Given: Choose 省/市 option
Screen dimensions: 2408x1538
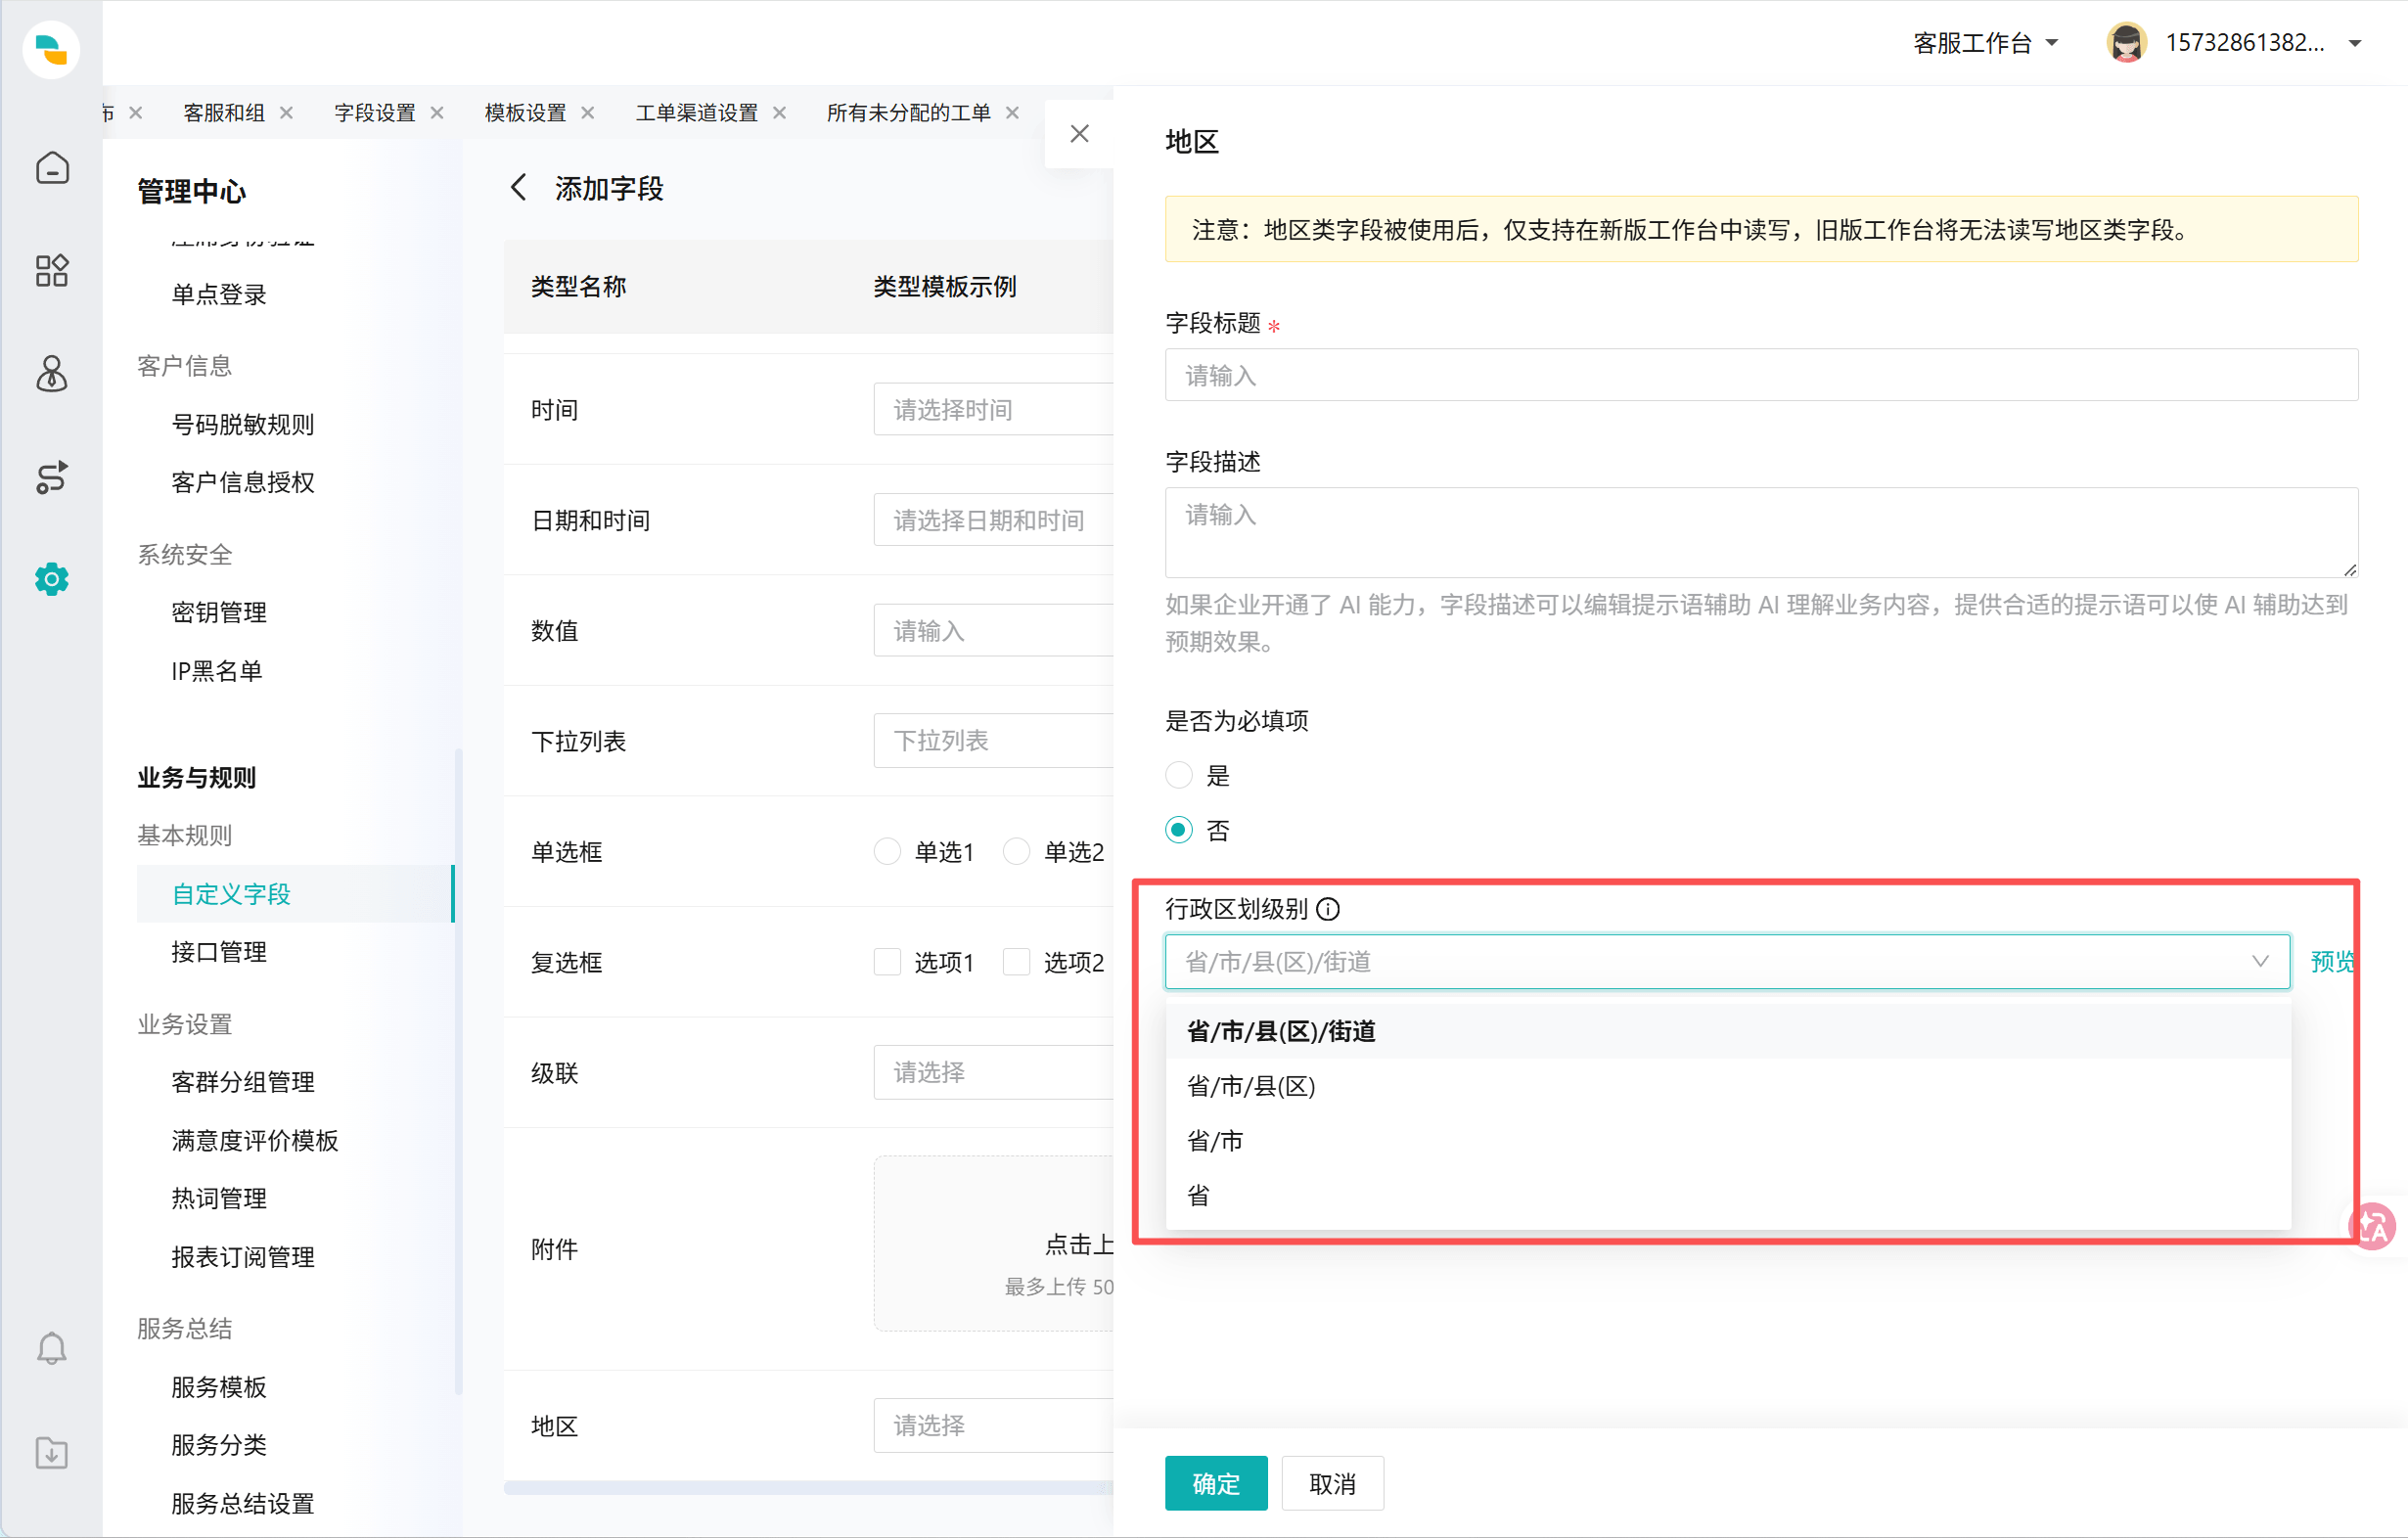Looking at the screenshot, I should pyautogui.click(x=1727, y=1140).
